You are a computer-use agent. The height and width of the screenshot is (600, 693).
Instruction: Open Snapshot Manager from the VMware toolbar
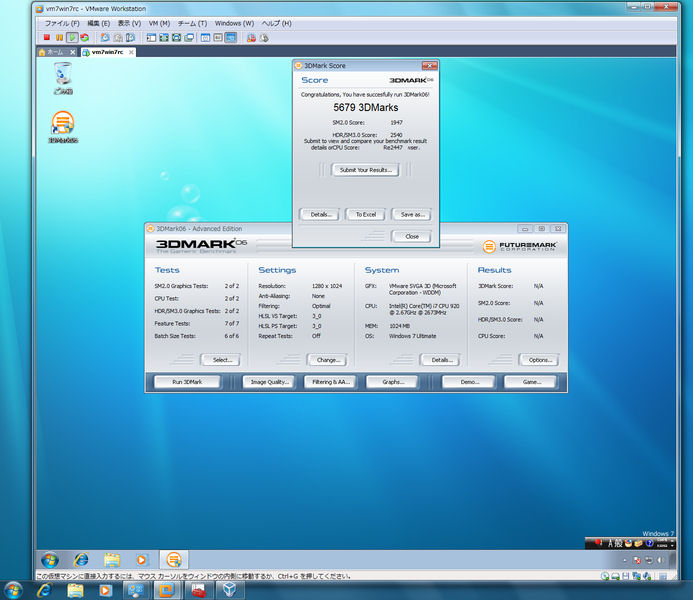point(130,38)
